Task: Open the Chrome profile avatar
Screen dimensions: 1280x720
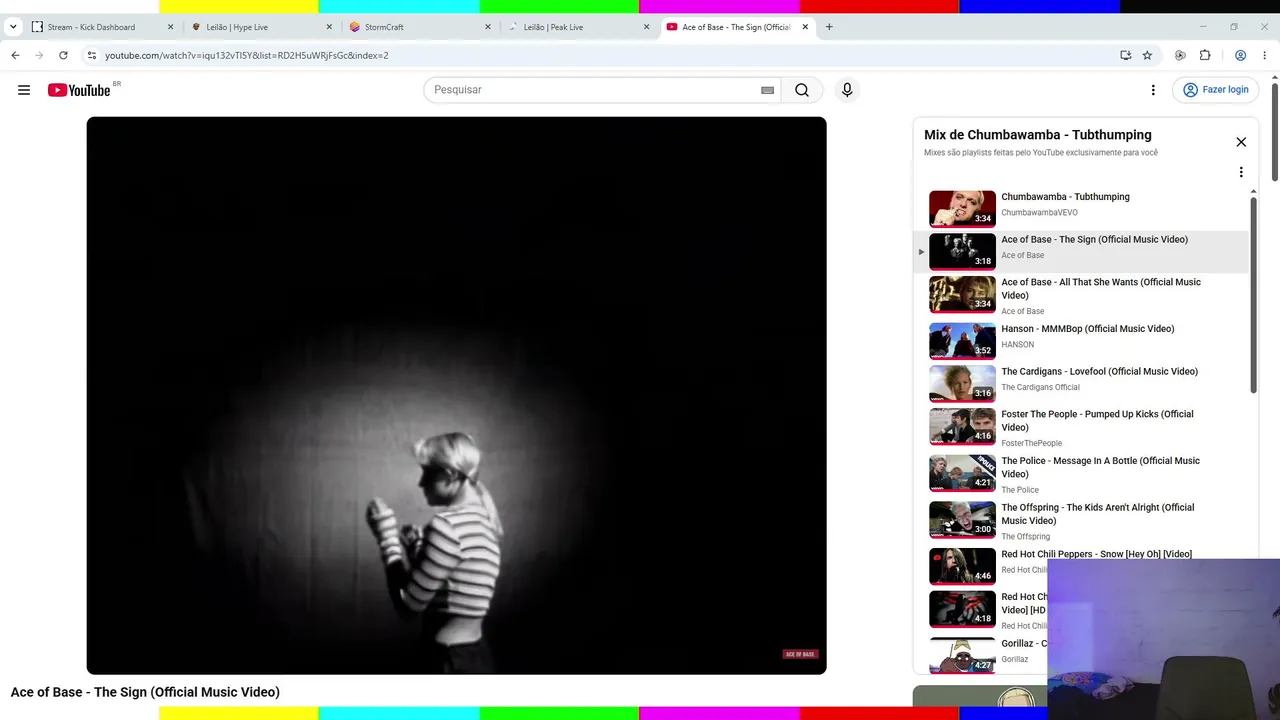Action: pyautogui.click(x=1240, y=55)
